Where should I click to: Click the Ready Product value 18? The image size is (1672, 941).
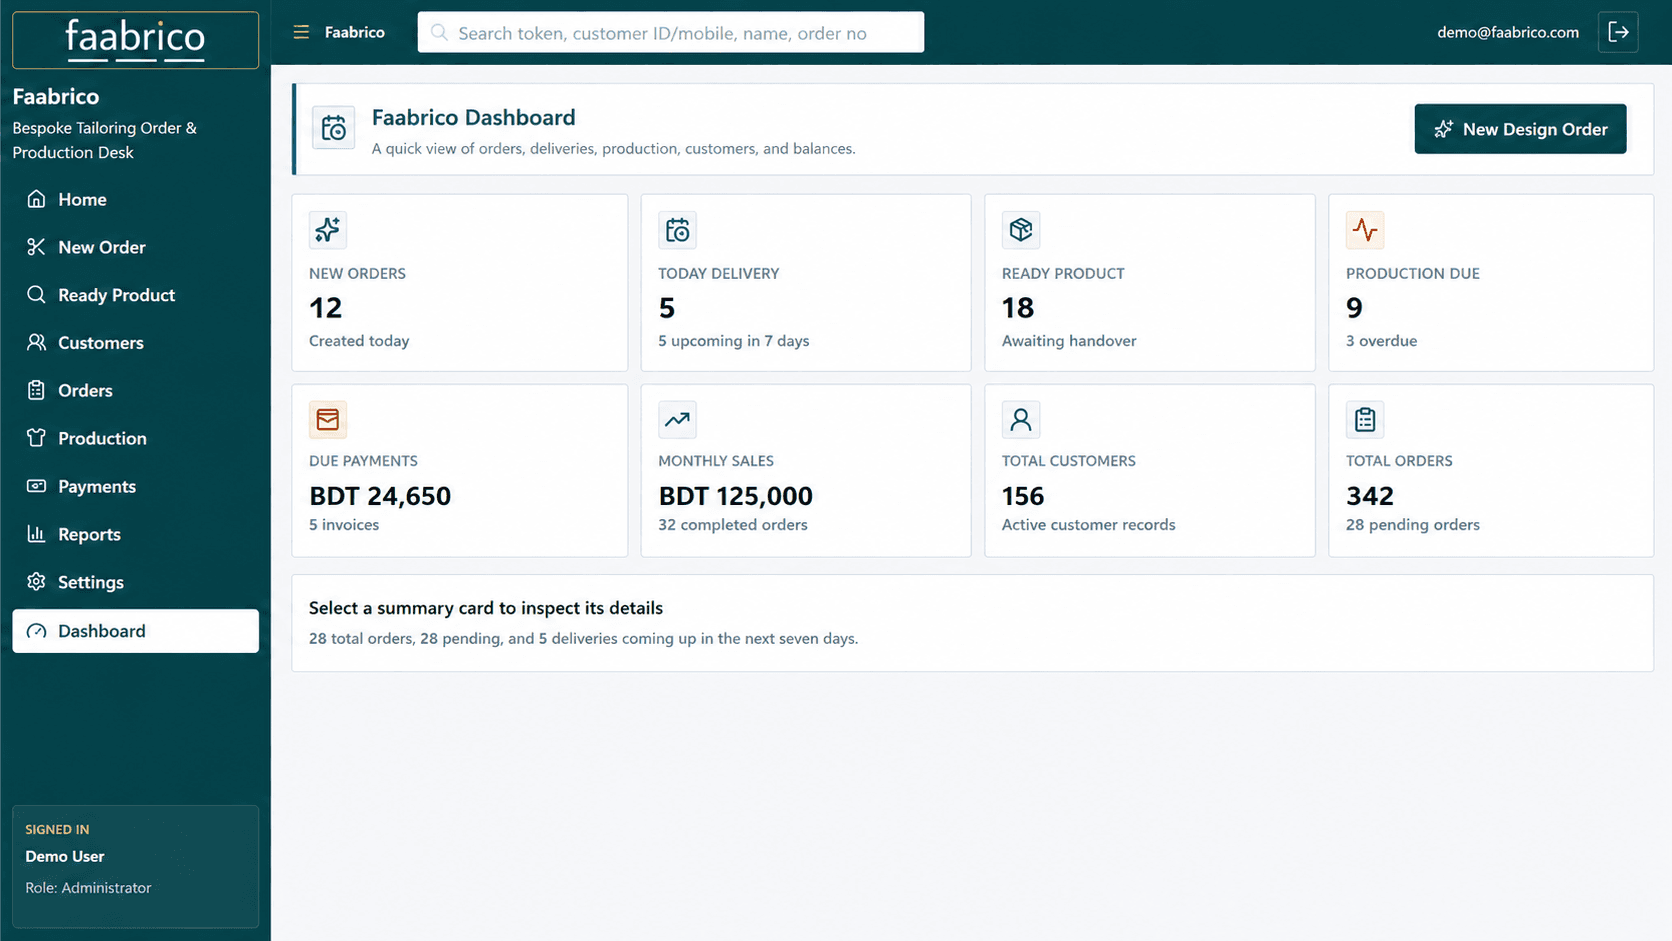[x=1018, y=308]
